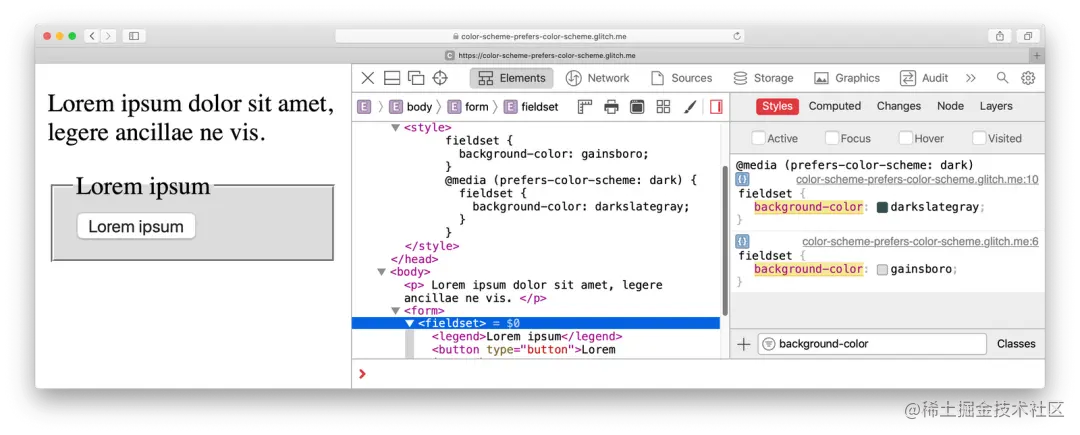Show more inspector tabs with the double chevron
This screenshot has width=1080, height=435.
coord(971,78)
